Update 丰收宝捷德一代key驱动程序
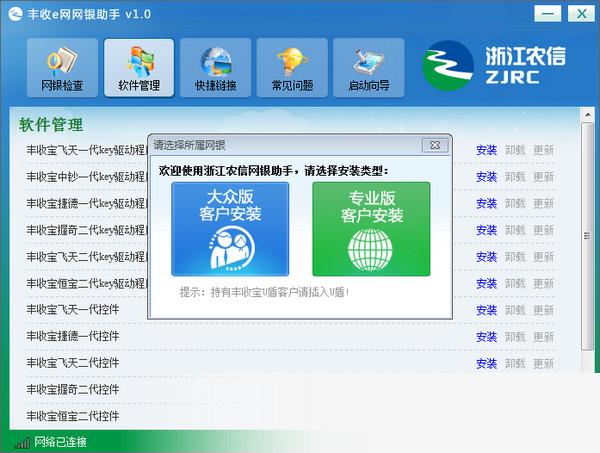 point(544,203)
